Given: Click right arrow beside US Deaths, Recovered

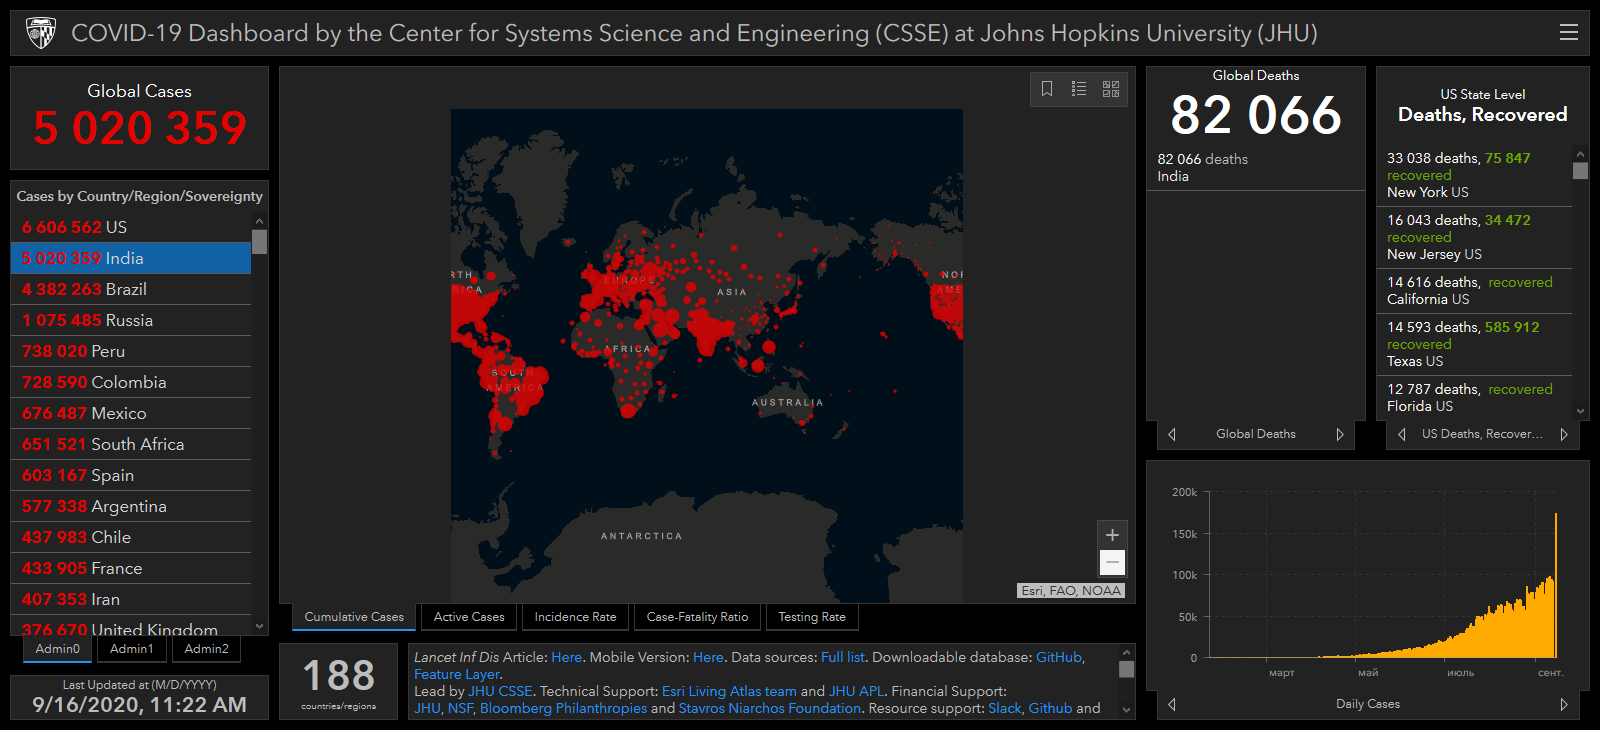Looking at the screenshot, I should pyautogui.click(x=1564, y=434).
